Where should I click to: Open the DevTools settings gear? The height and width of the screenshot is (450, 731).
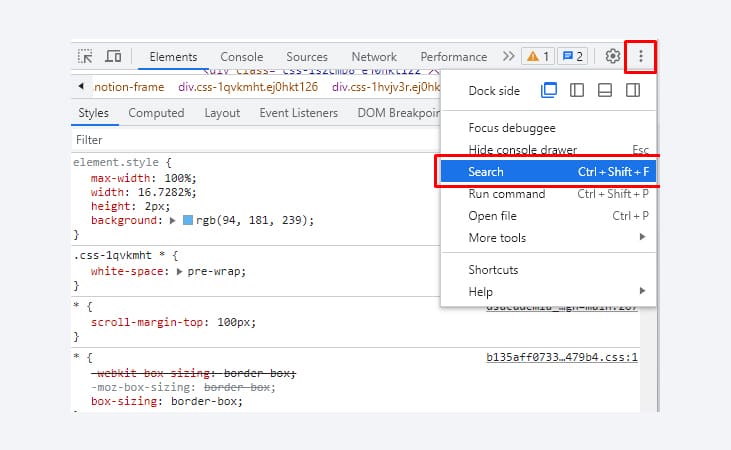[613, 56]
